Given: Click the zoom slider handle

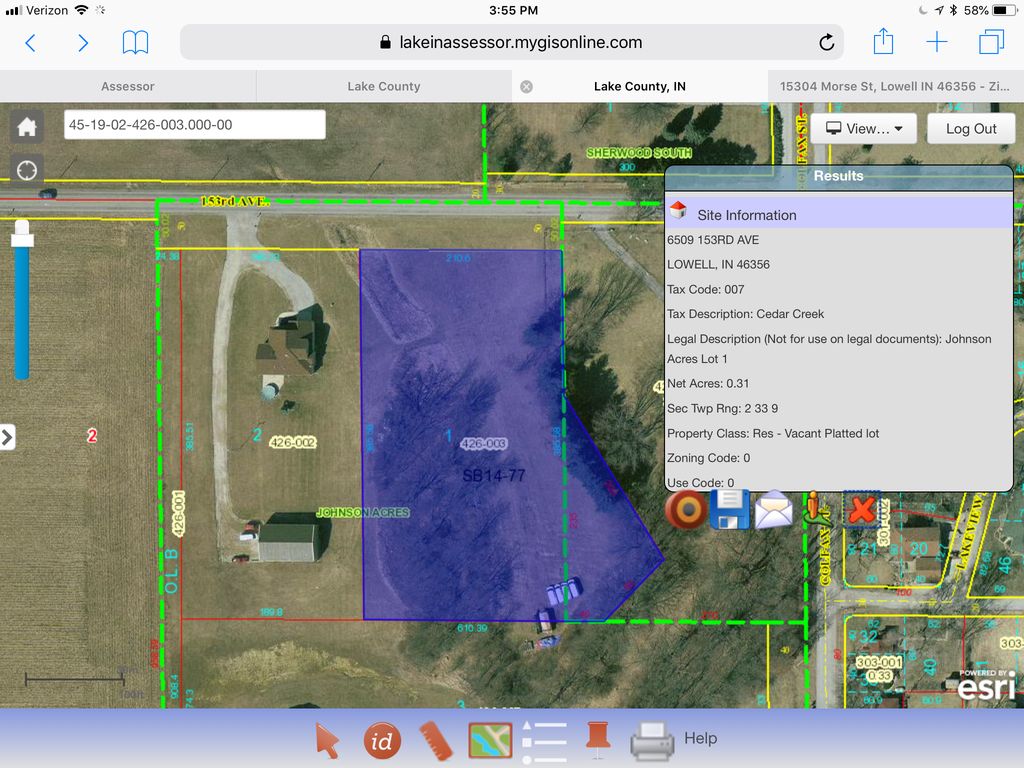Looking at the screenshot, I should [x=22, y=236].
